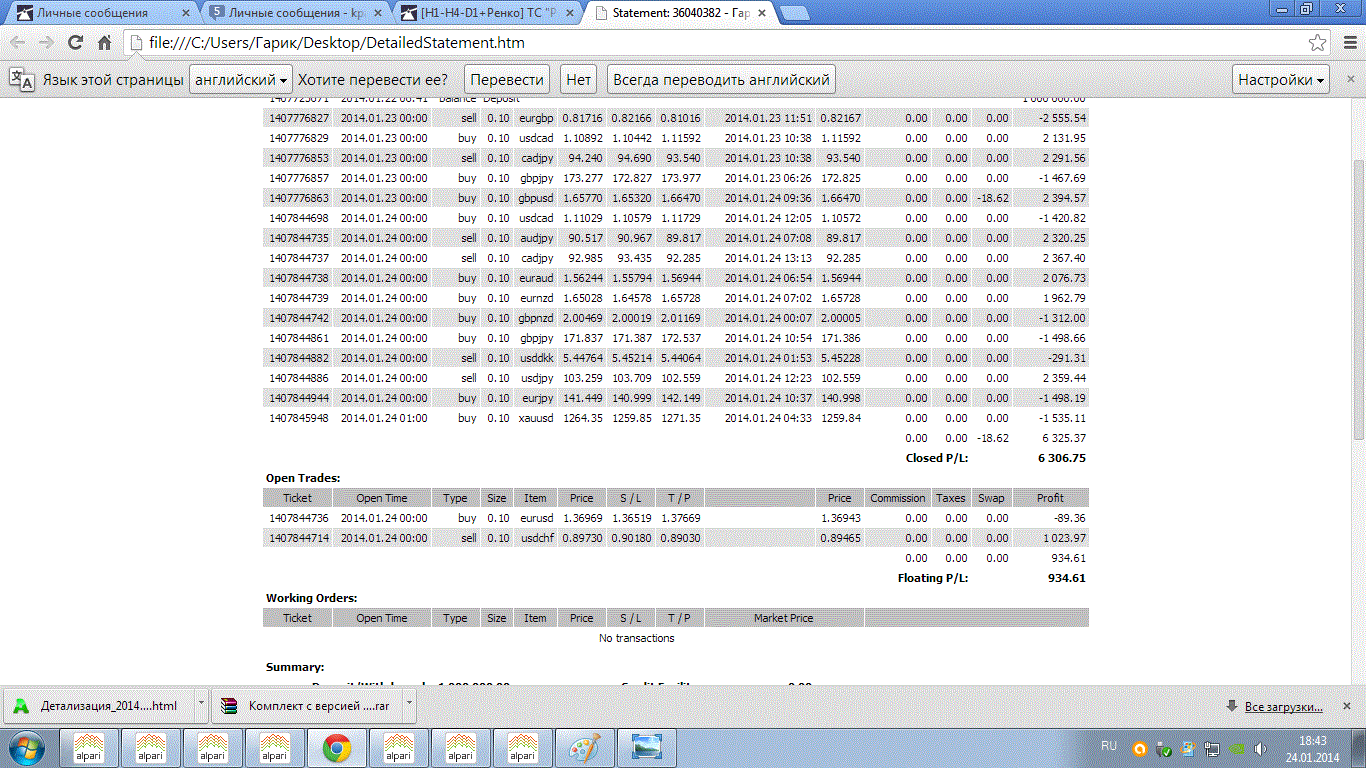Viewport: 1366px width, 768px height.
Task: Open the browser home page
Action: coord(104,43)
